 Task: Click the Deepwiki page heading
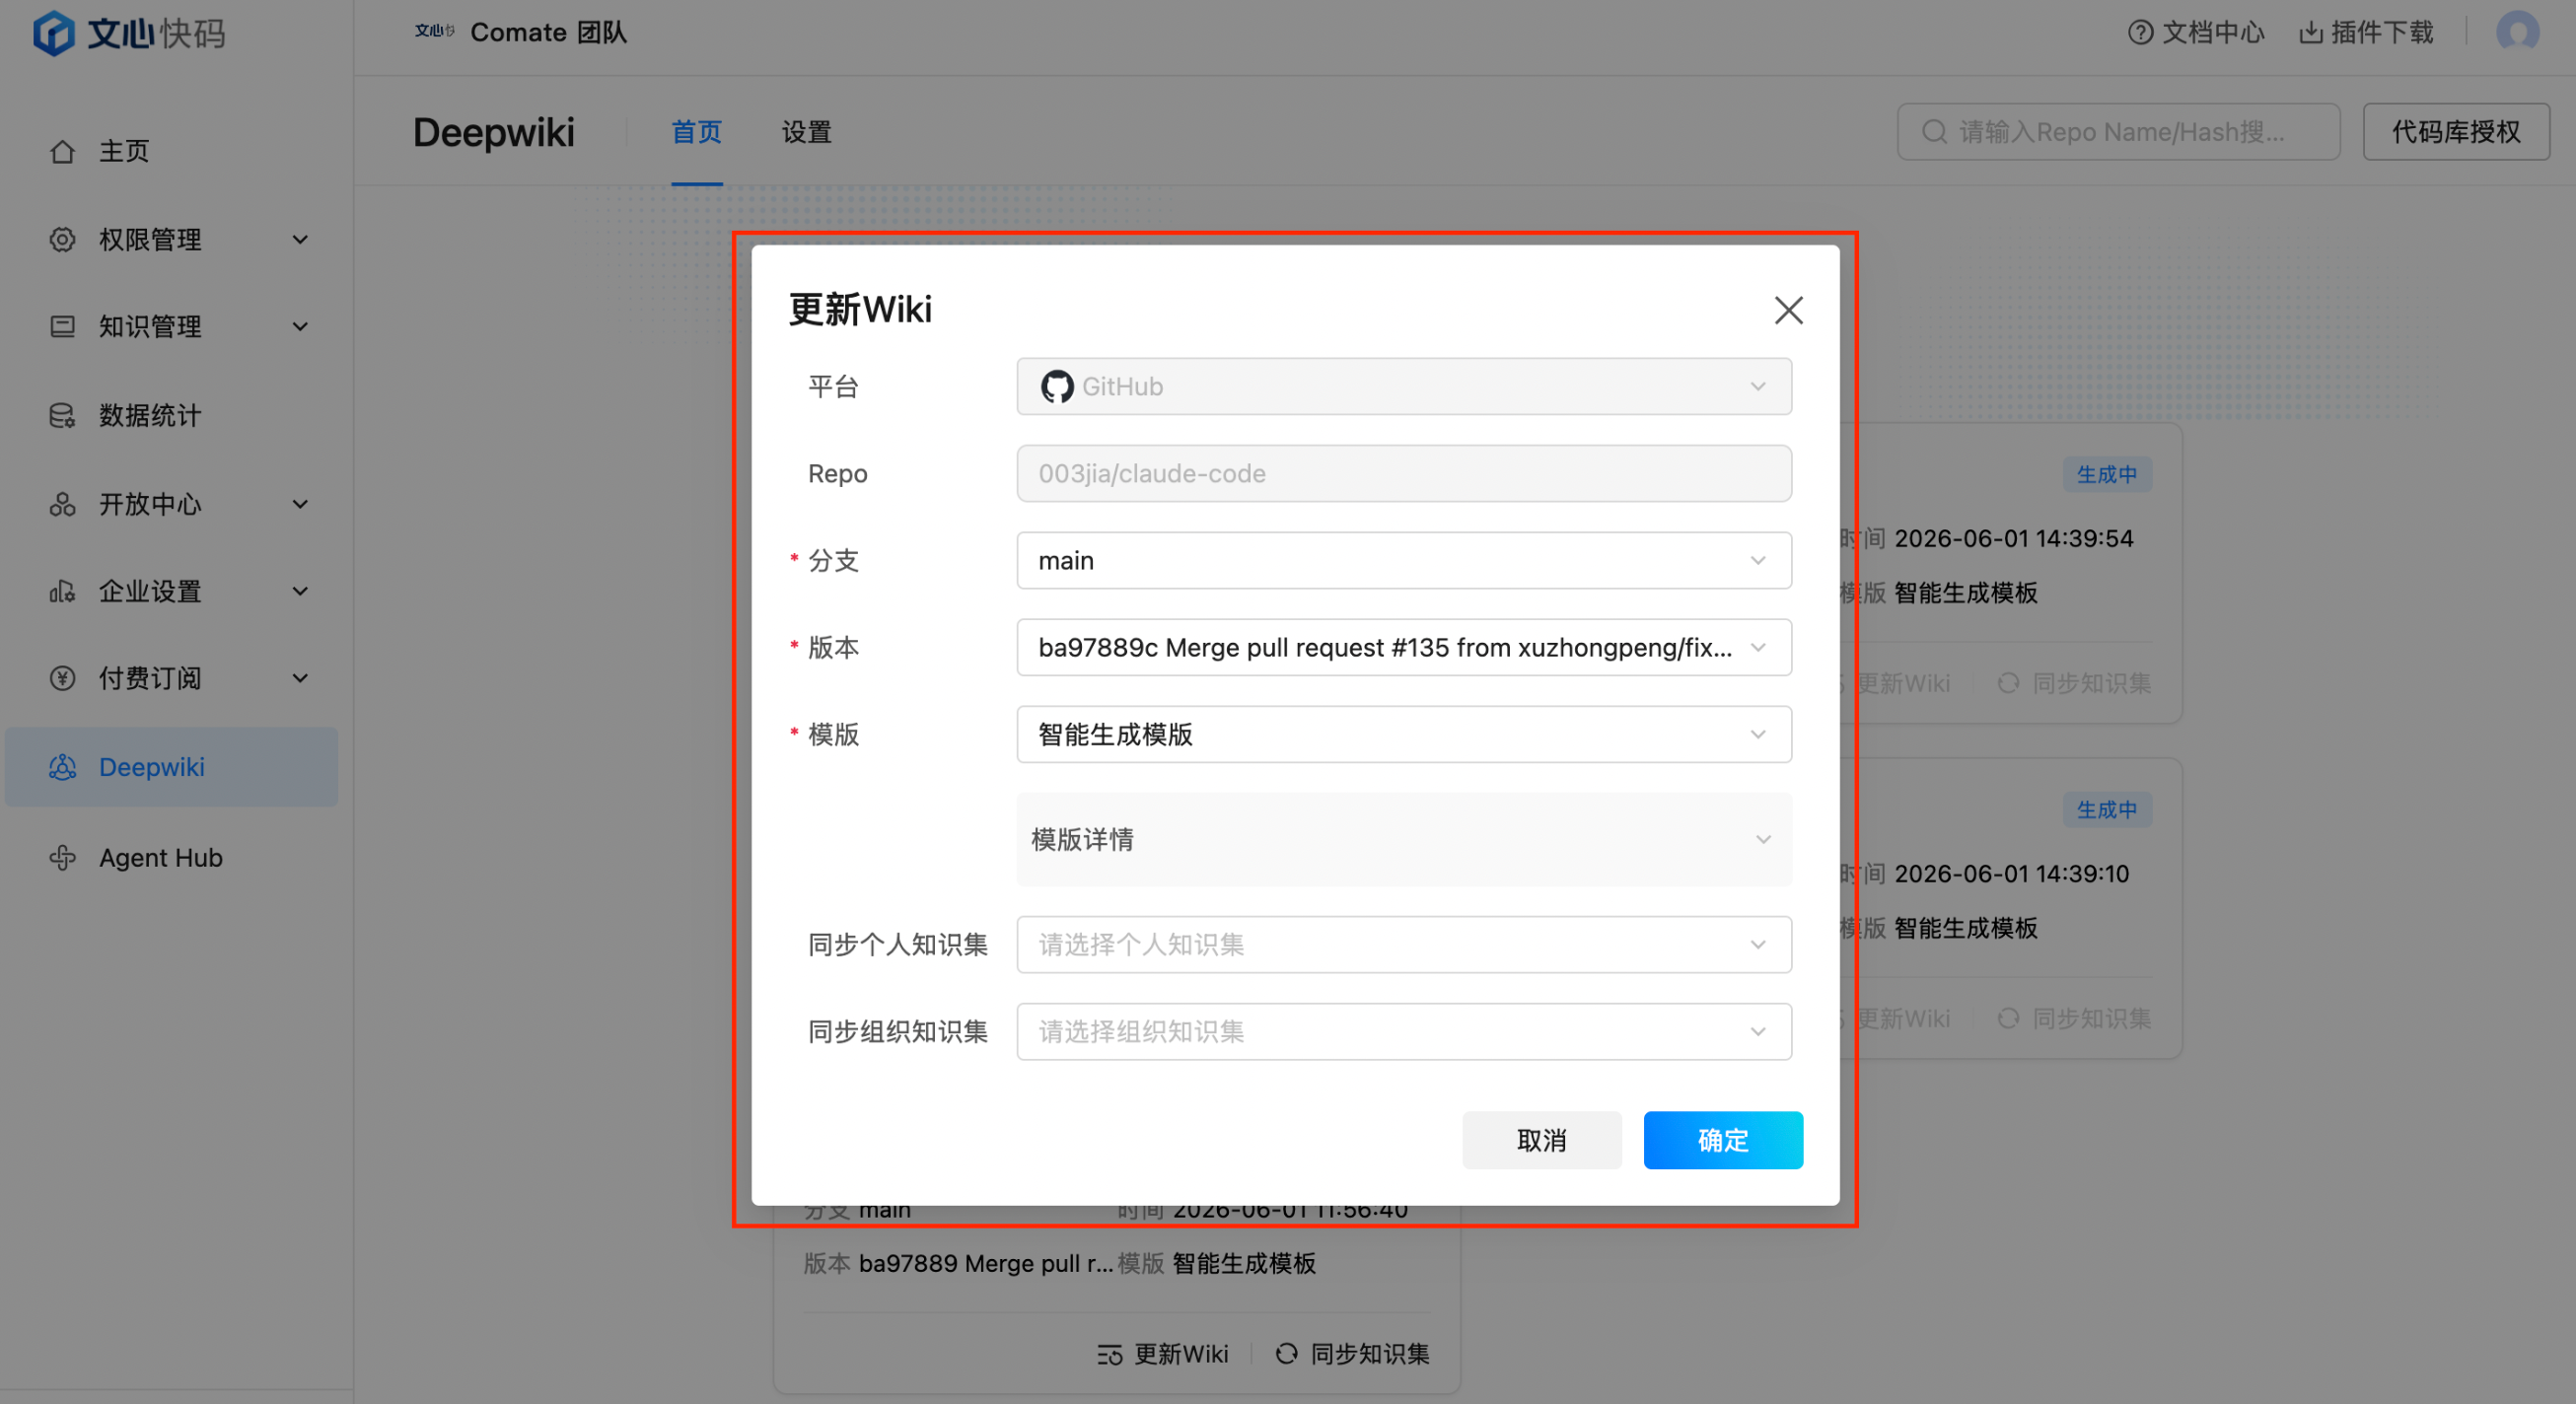(x=494, y=132)
